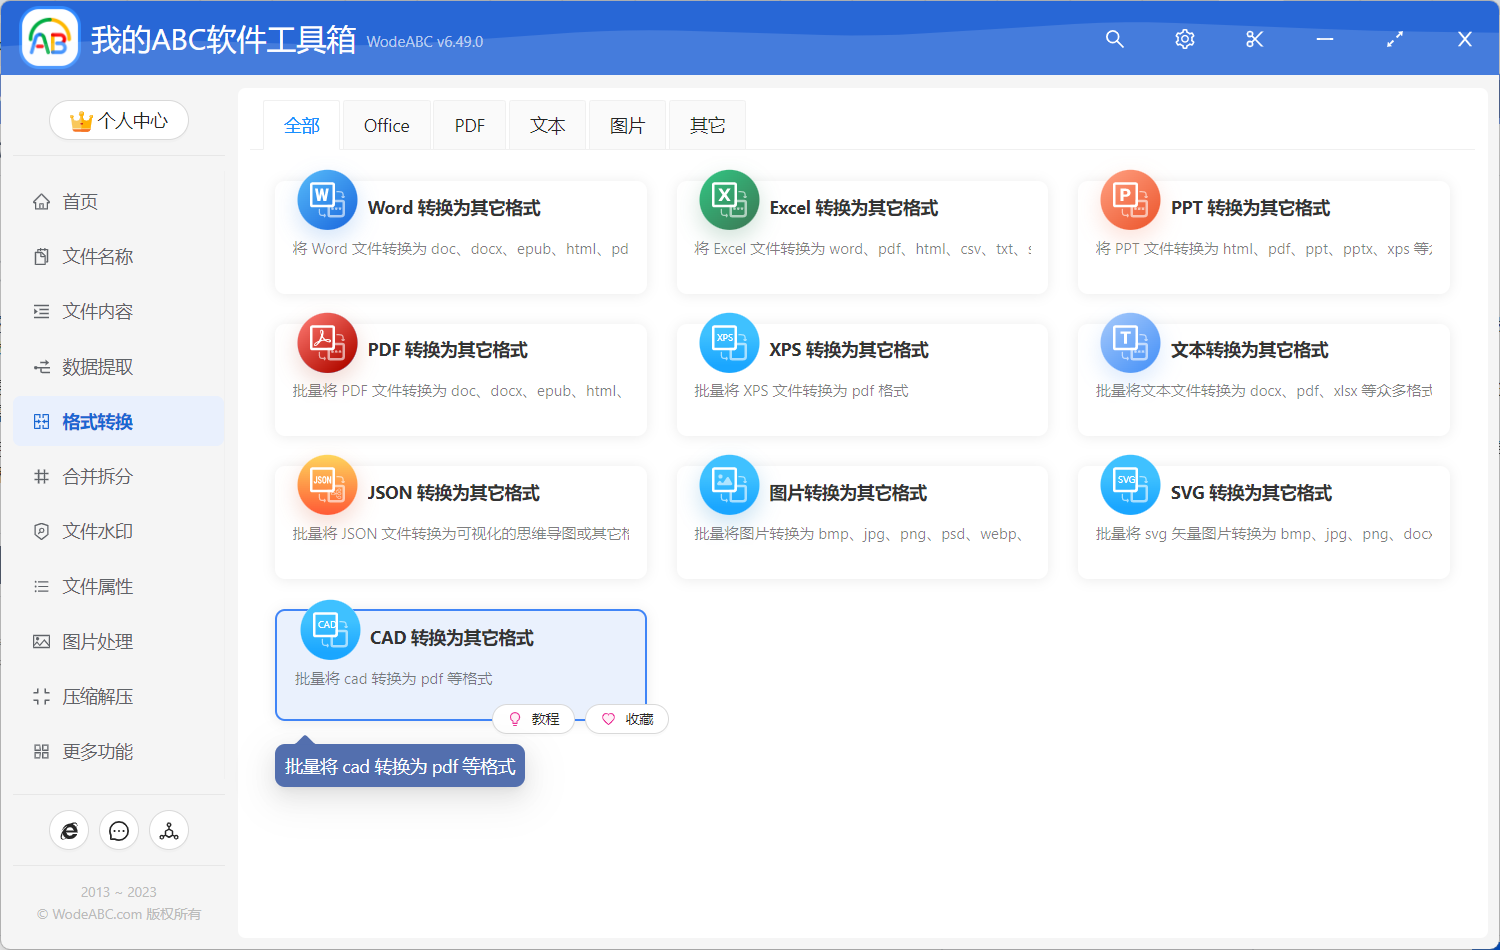The image size is (1500, 950).
Task: Switch to the 图片 tab
Action: click(627, 126)
